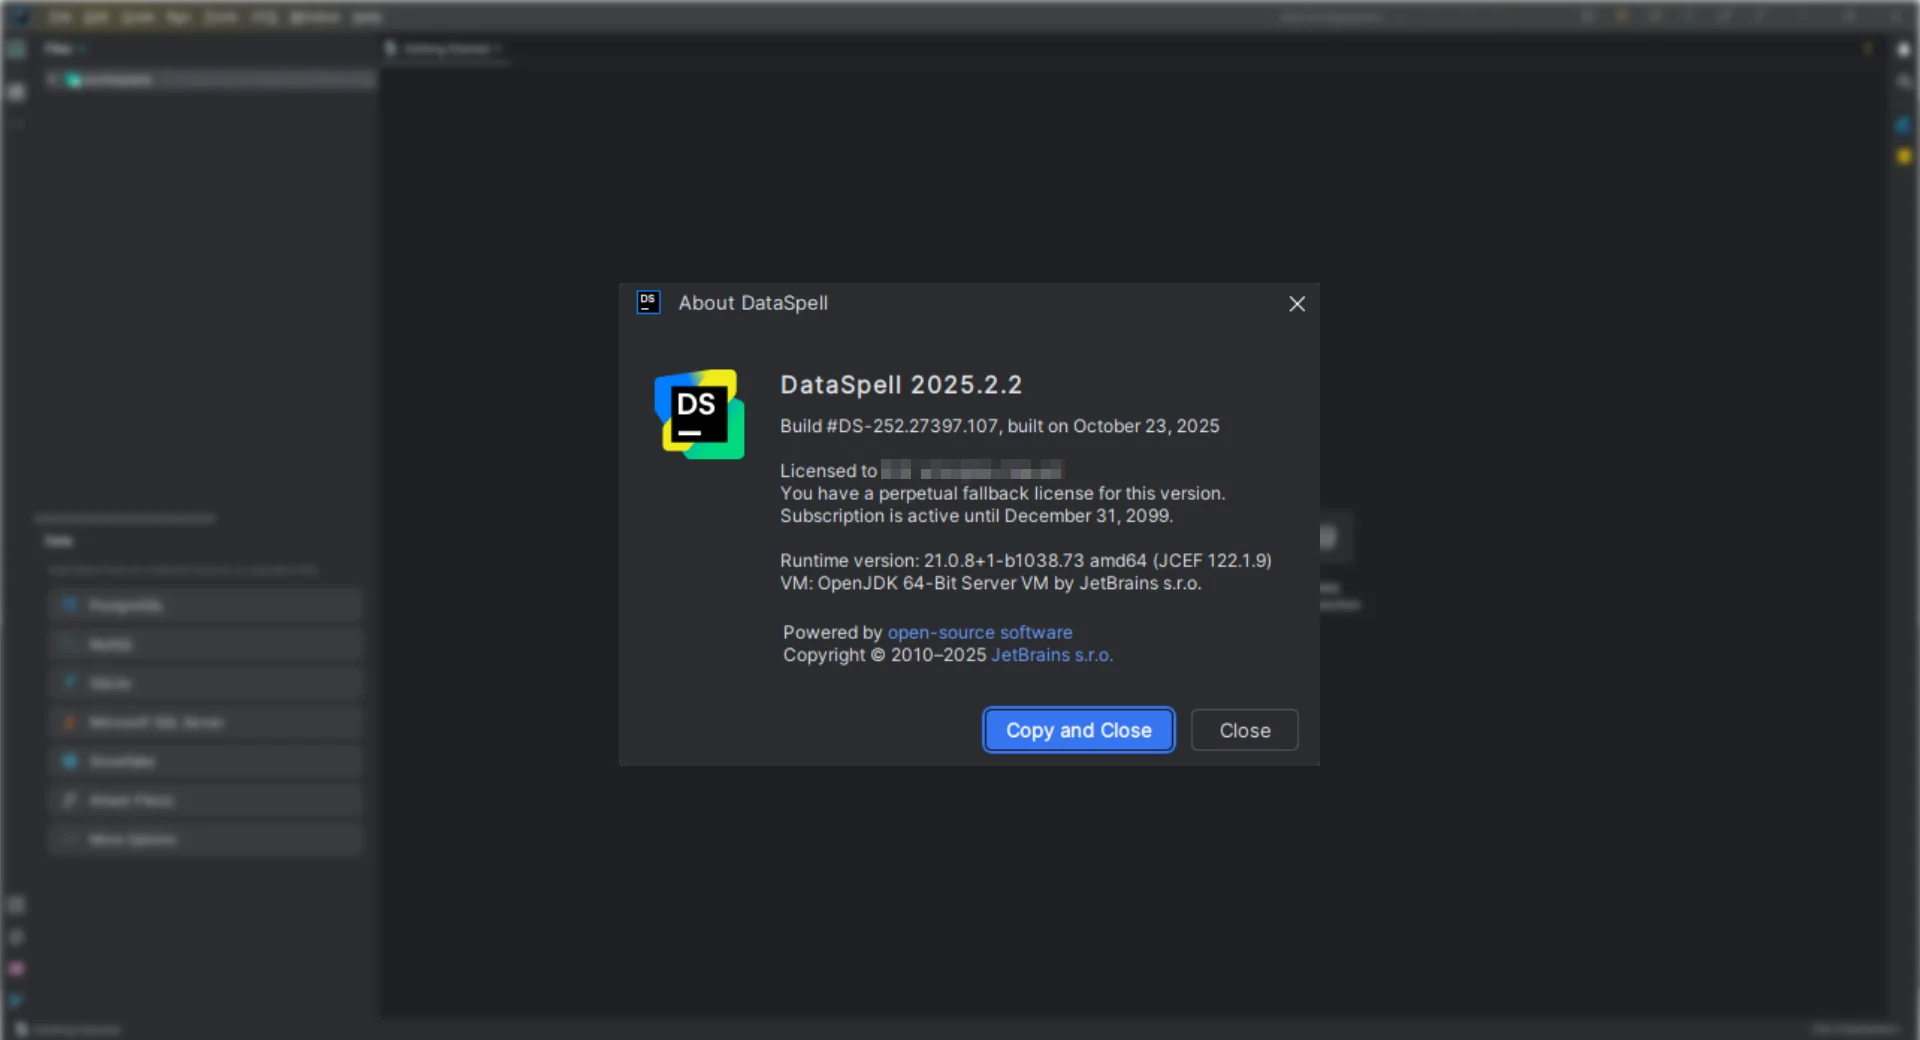
Task: Open the open-source software link
Action: click(x=980, y=632)
